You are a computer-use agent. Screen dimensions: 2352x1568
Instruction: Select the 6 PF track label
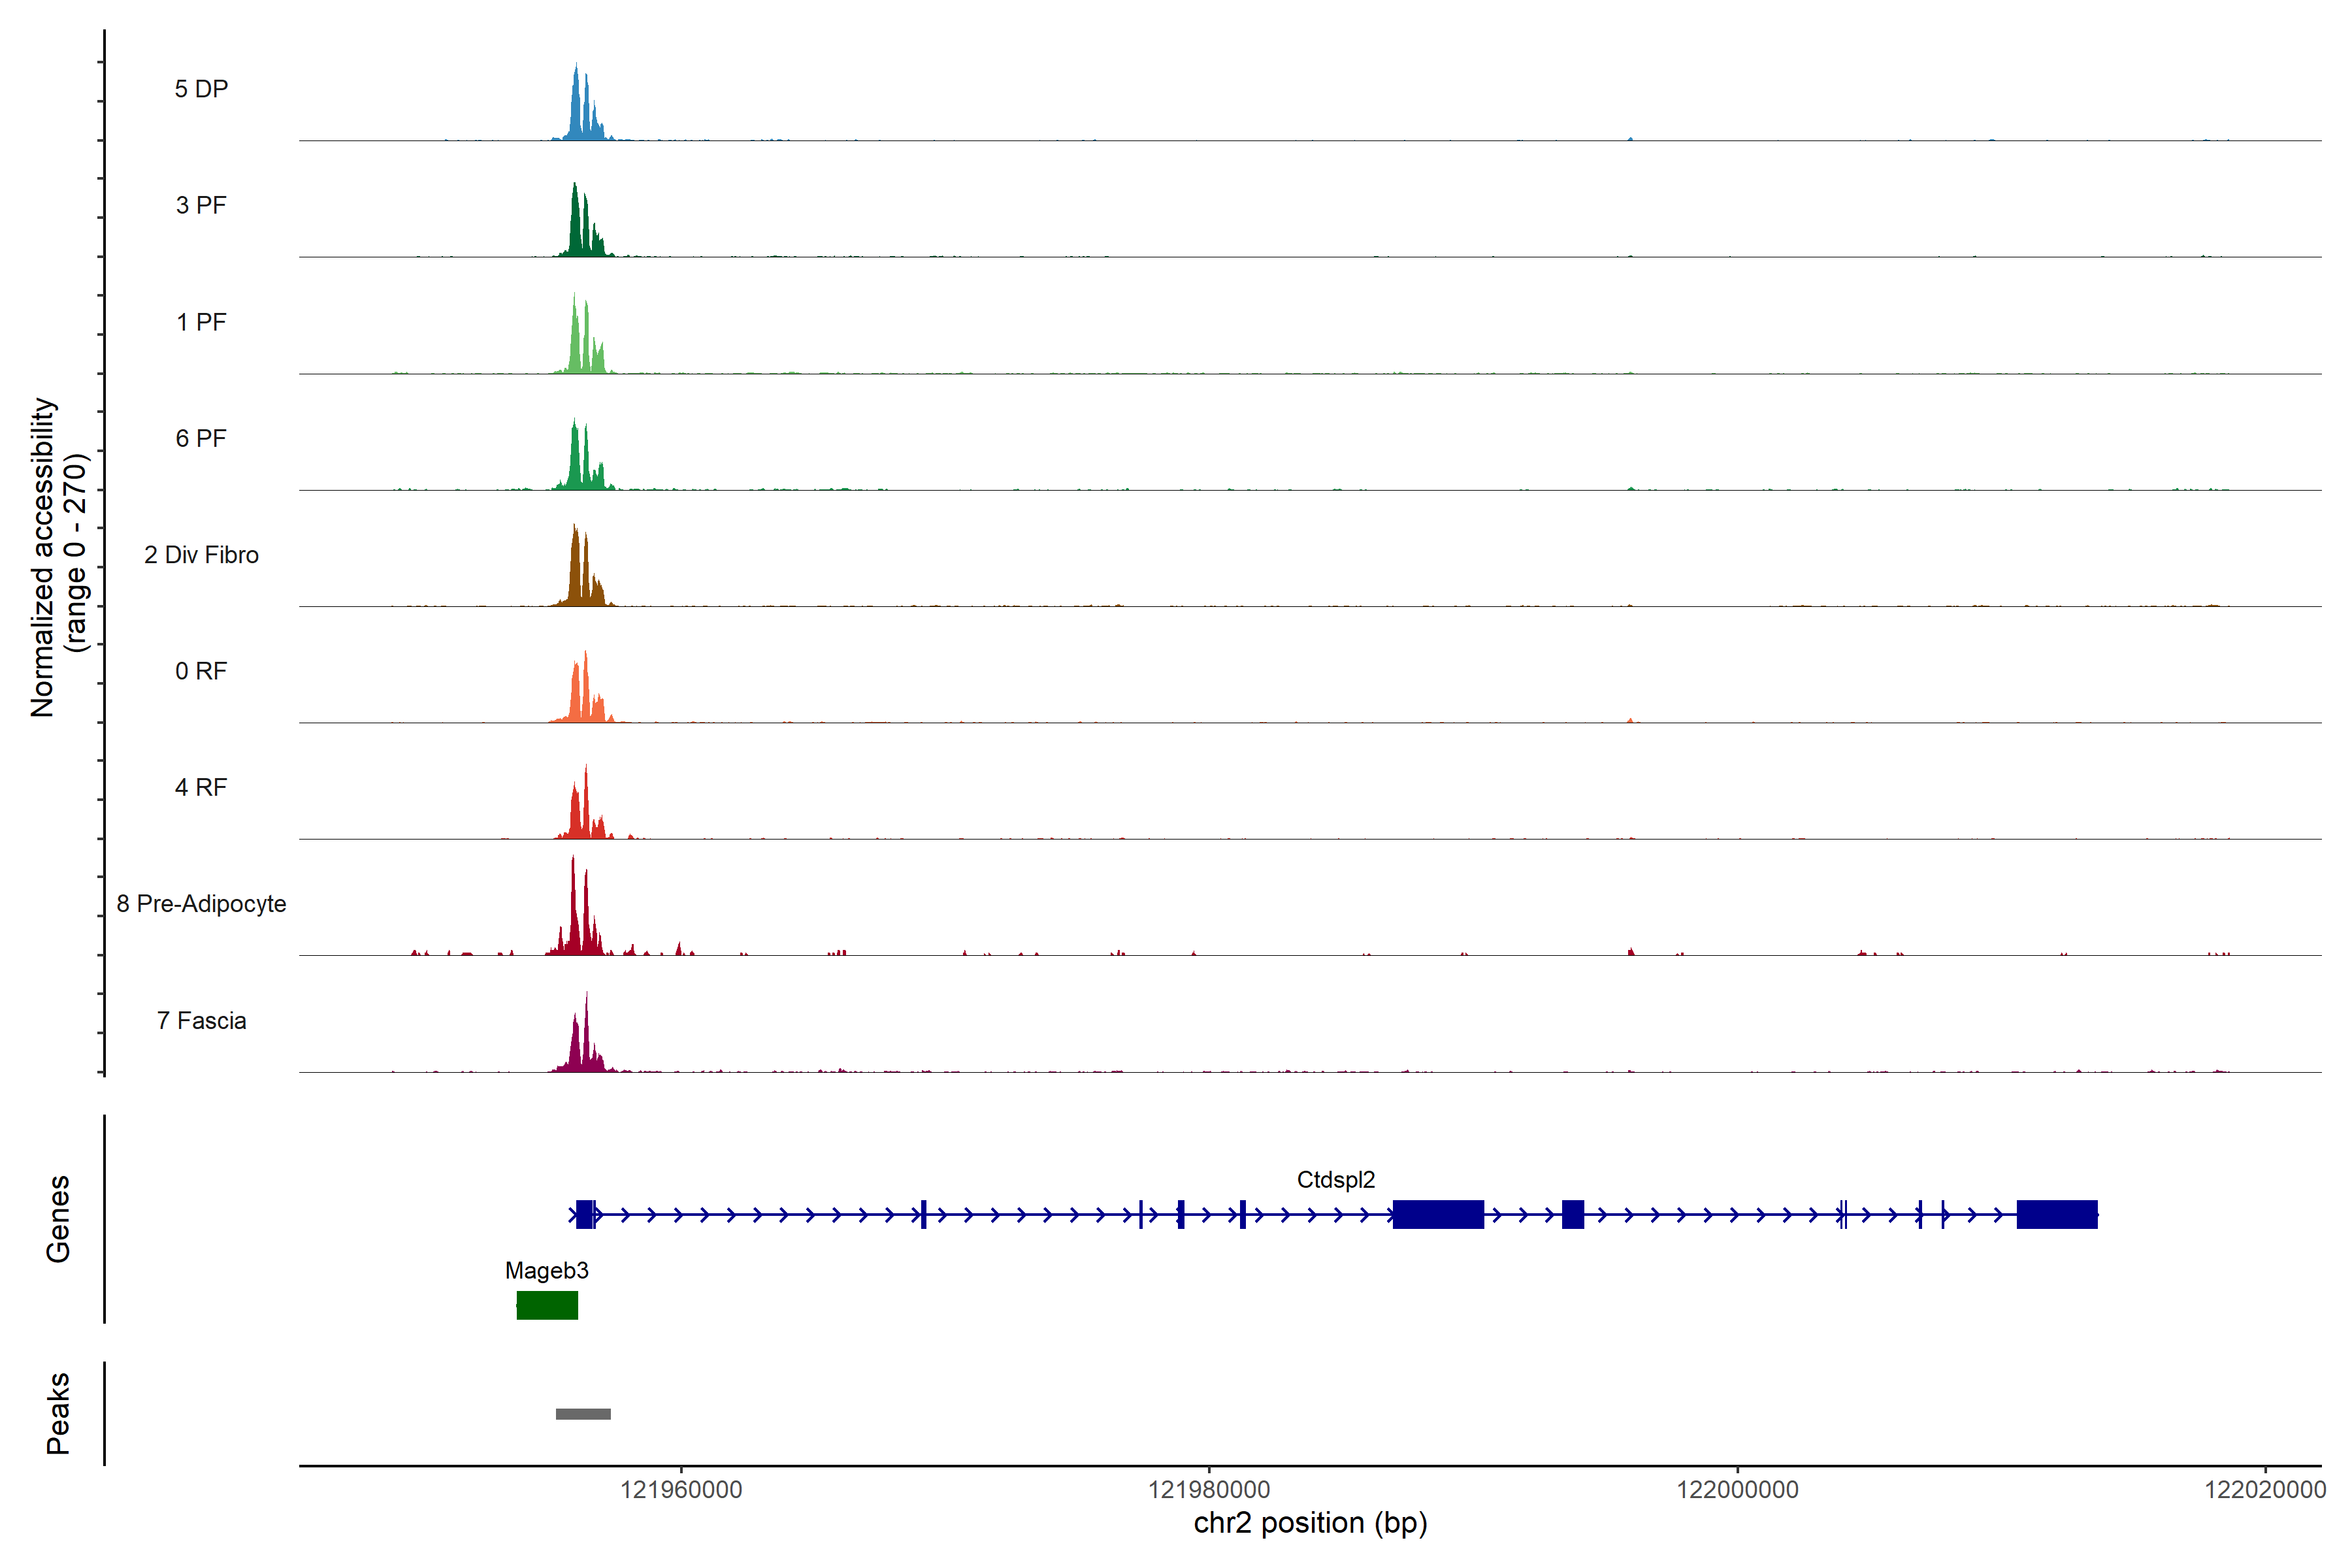tap(201, 438)
